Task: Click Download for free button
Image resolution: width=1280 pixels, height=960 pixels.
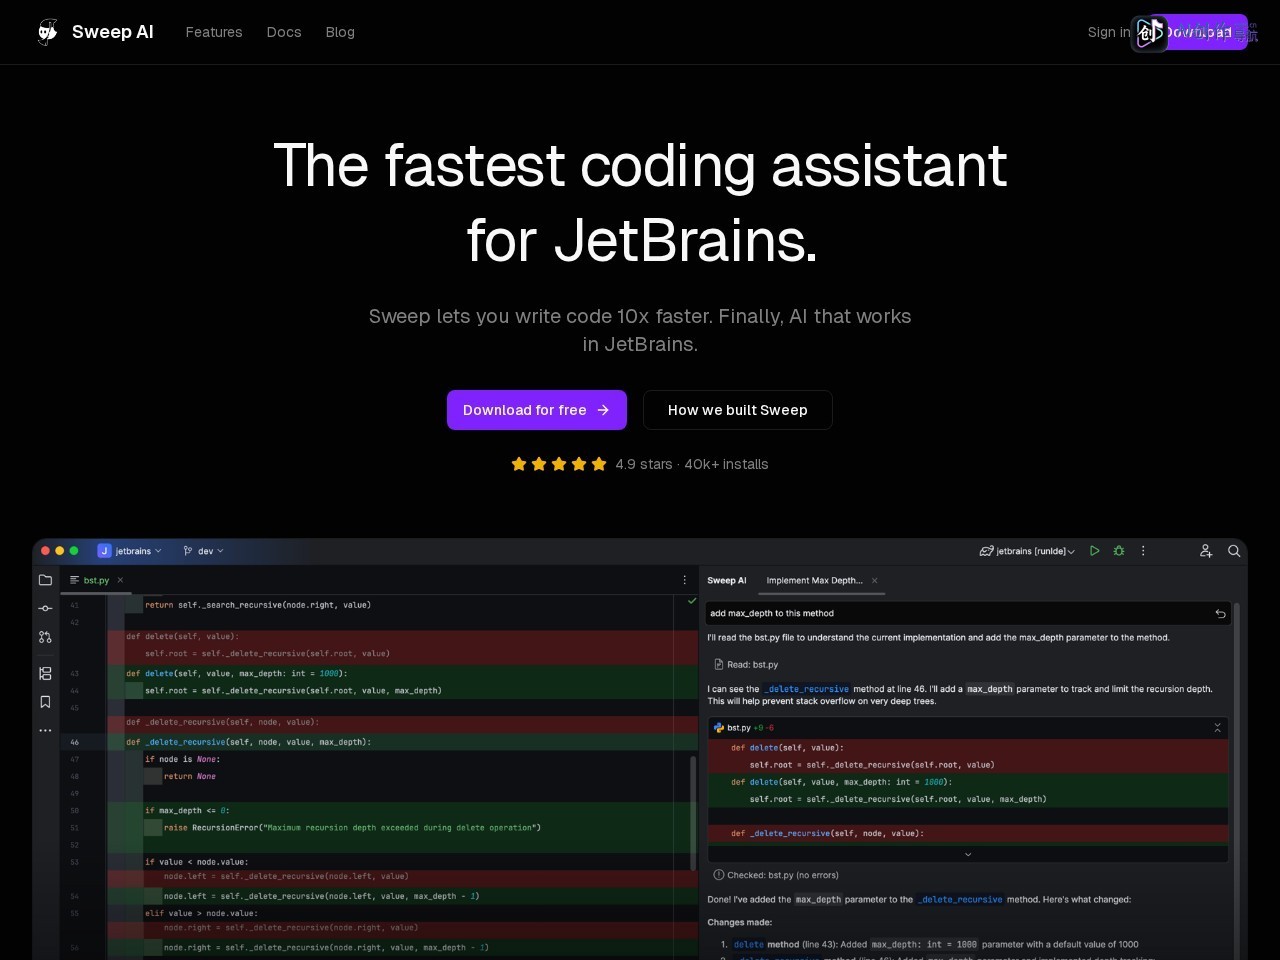Action: pos(537,410)
